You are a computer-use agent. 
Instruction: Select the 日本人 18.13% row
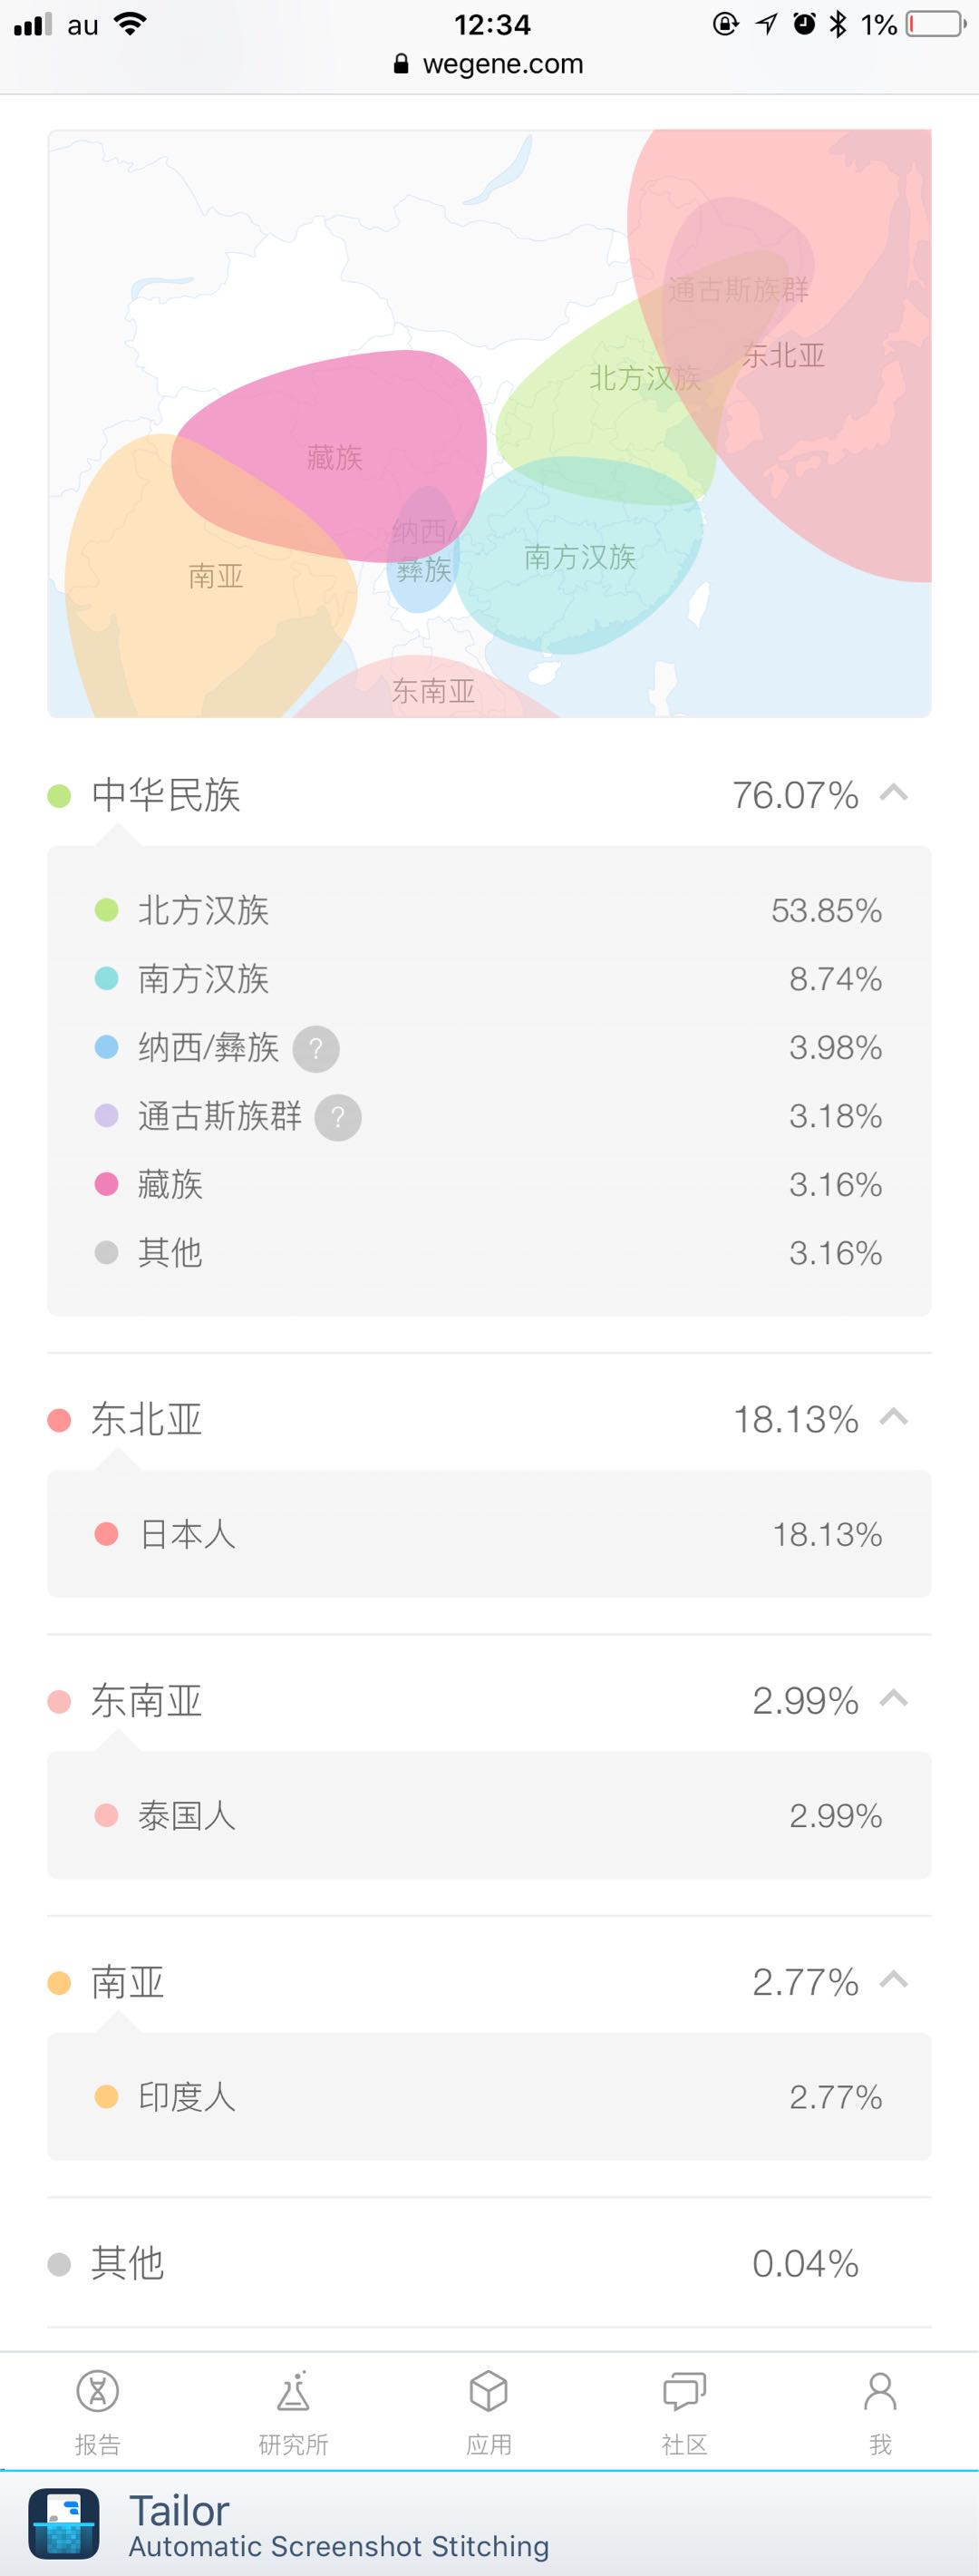[489, 1534]
